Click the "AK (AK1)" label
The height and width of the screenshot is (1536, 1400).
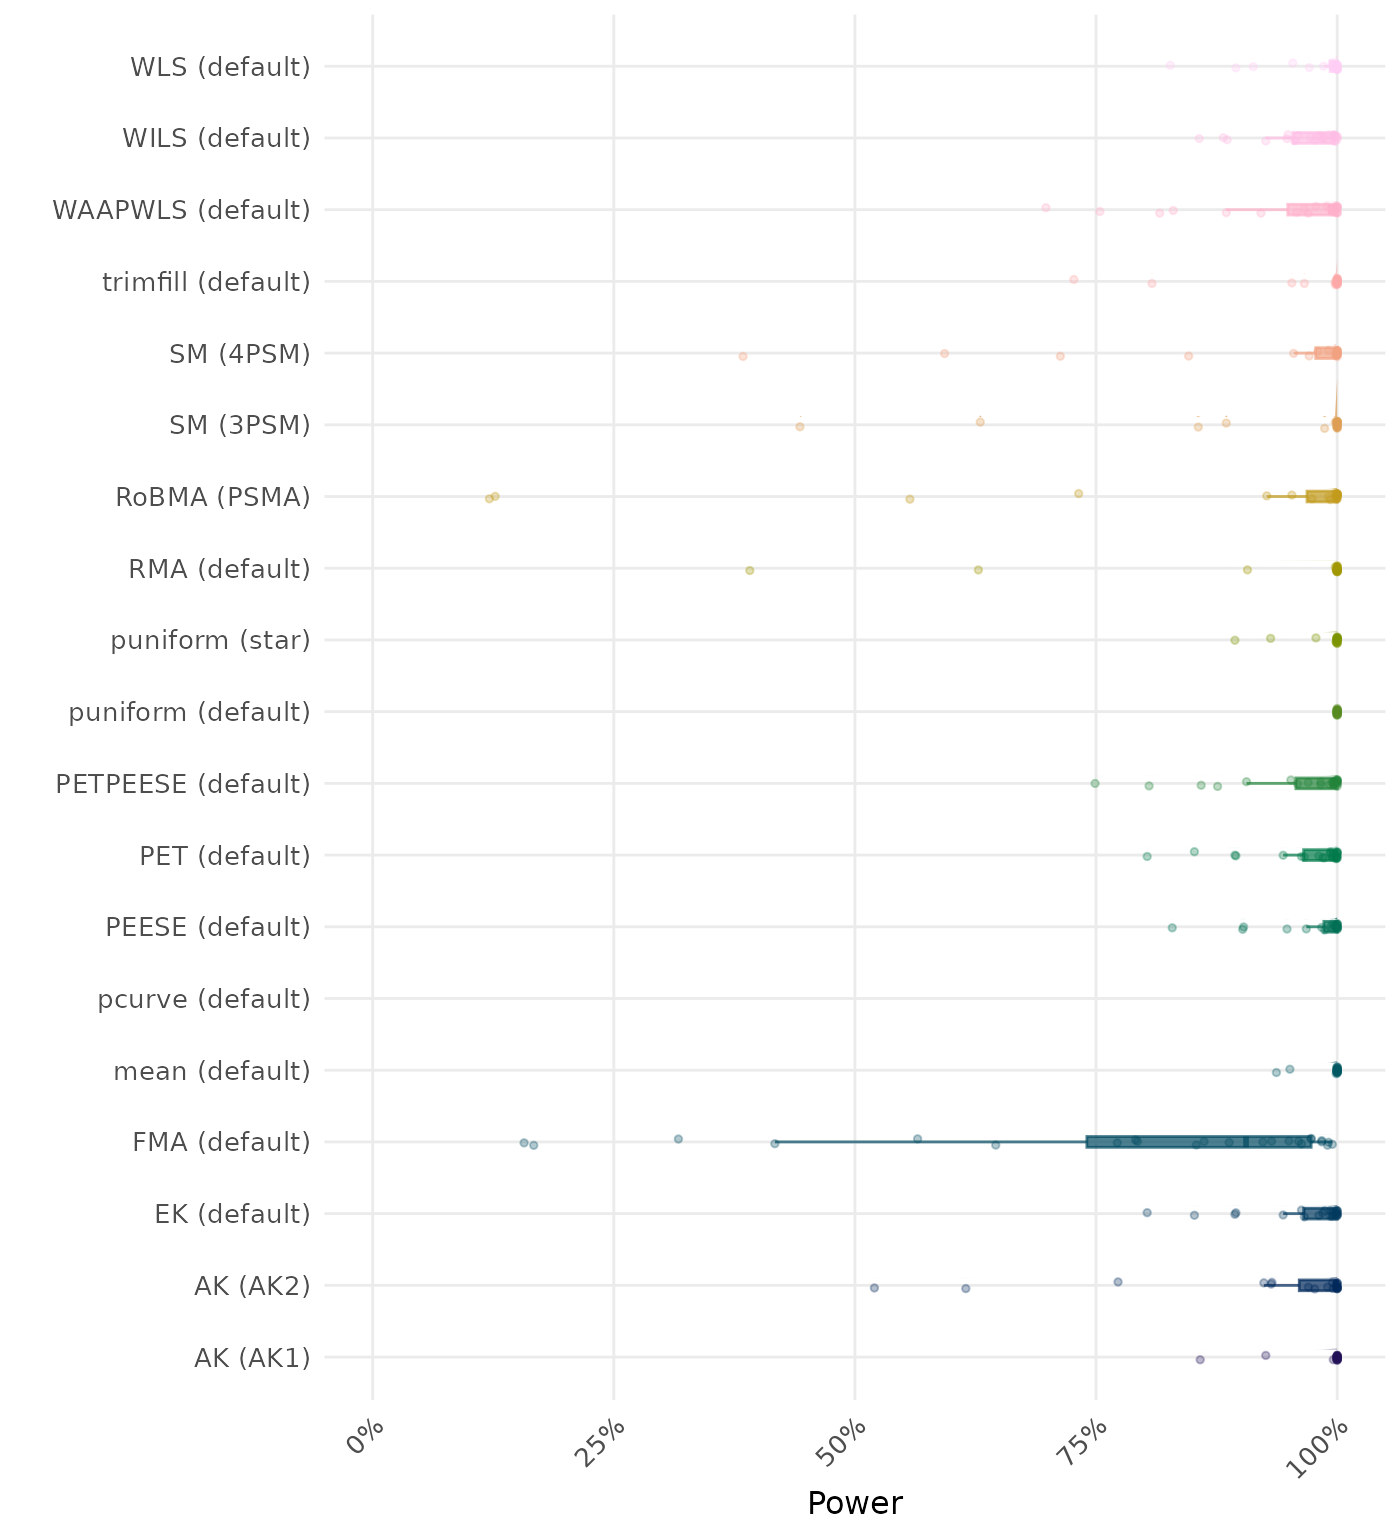tap(252, 1358)
